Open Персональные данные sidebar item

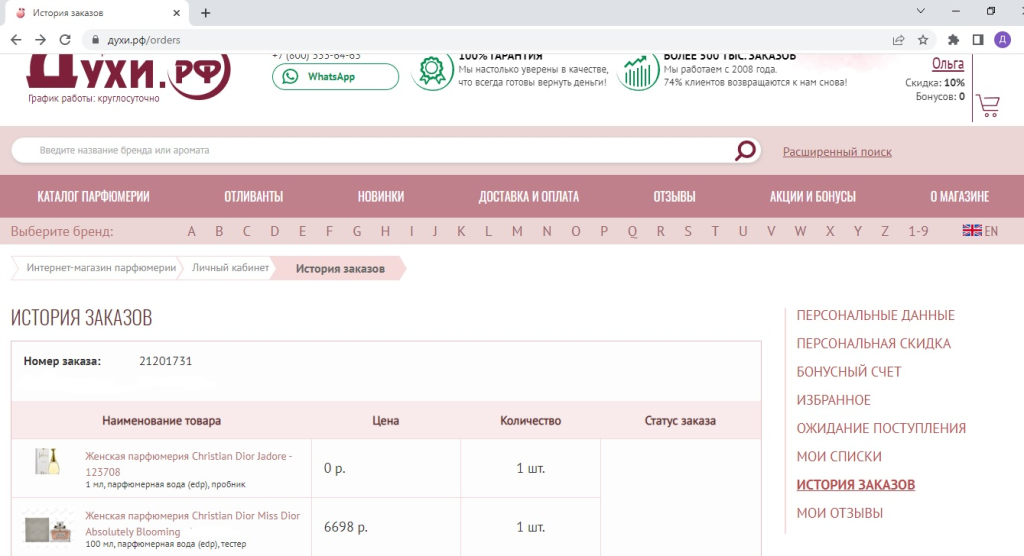pos(875,316)
